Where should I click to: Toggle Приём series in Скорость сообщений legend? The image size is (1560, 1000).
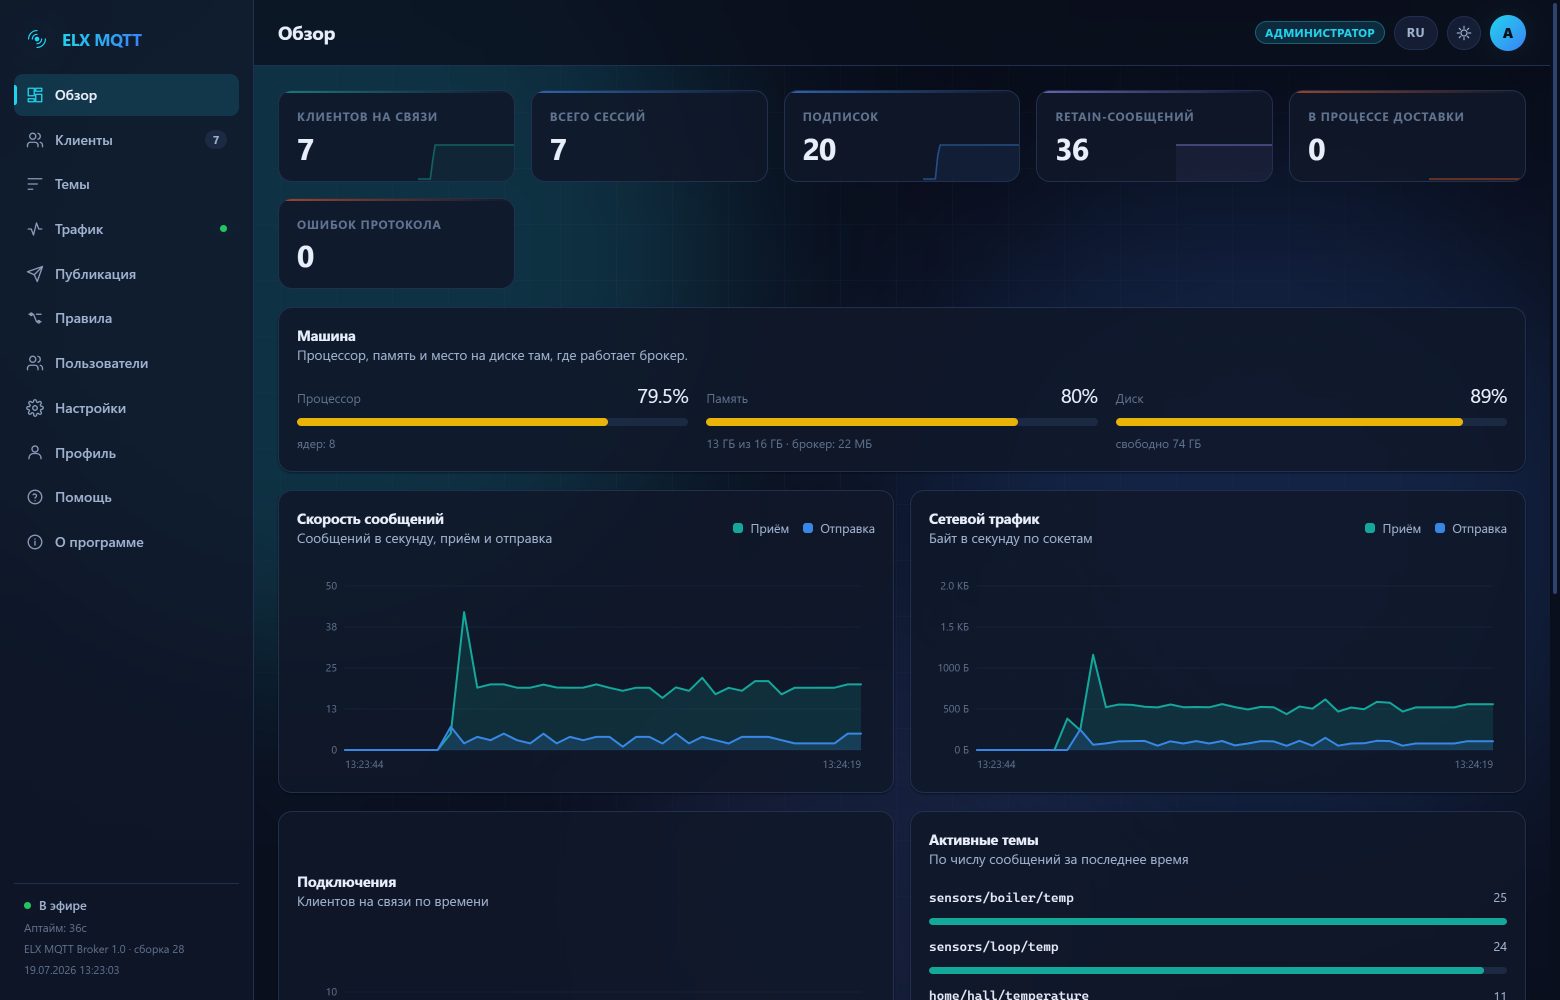(x=761, y=529)
